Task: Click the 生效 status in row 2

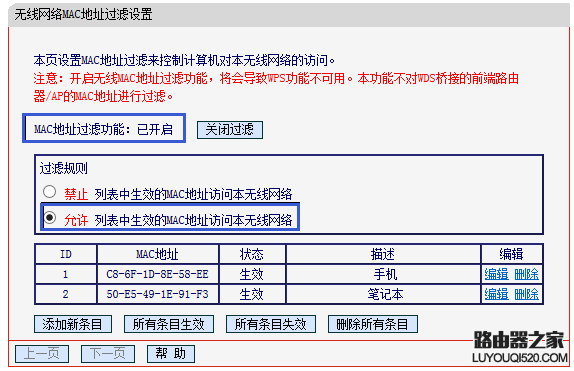Action: click(252, 294)
